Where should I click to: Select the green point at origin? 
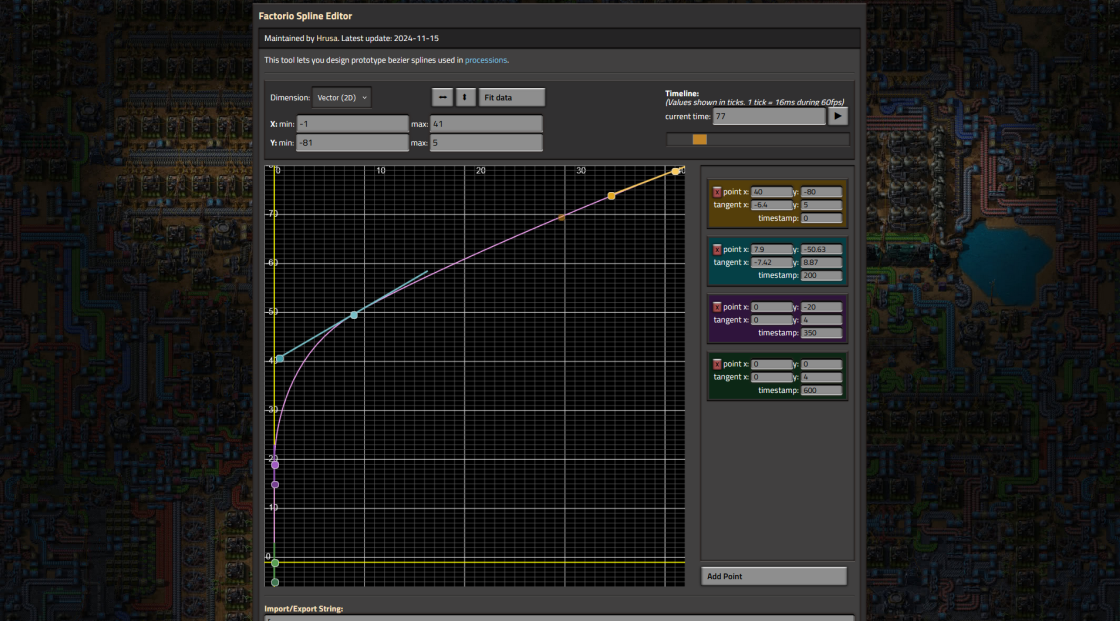(x=275, y=563)
